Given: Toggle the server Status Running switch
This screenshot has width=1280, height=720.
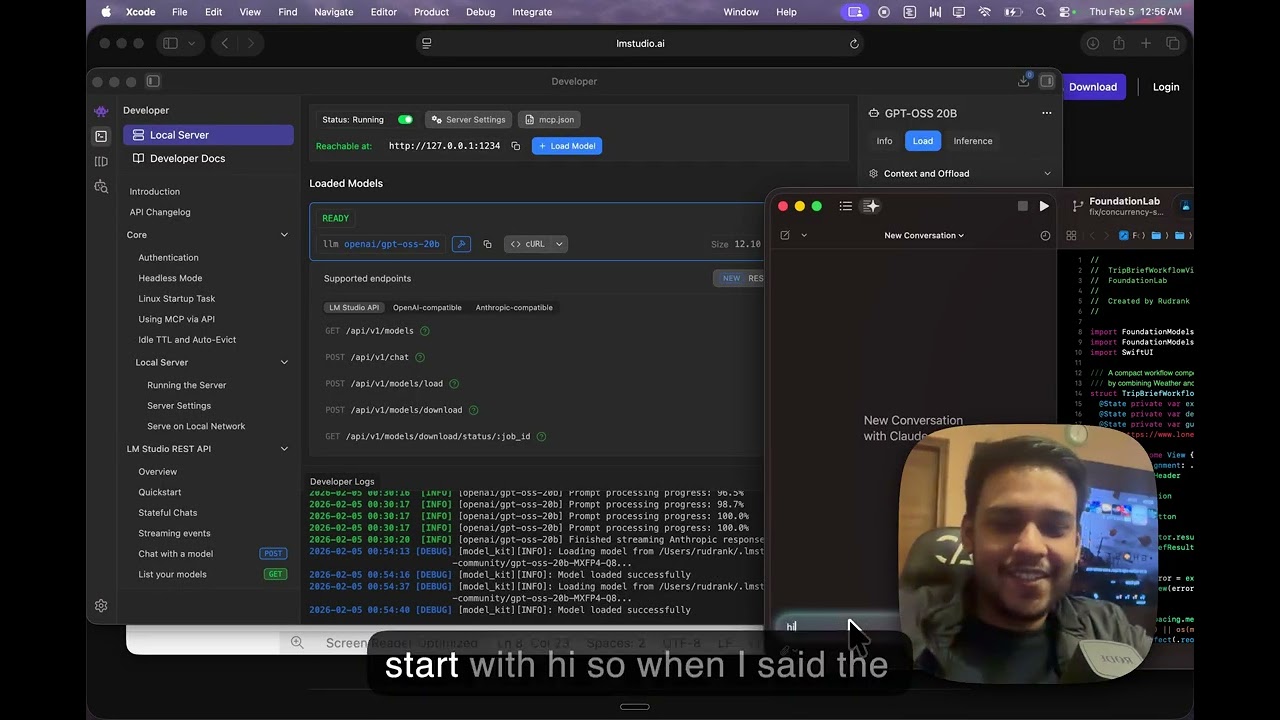Looking at the screenshot, I should [405, 120].
